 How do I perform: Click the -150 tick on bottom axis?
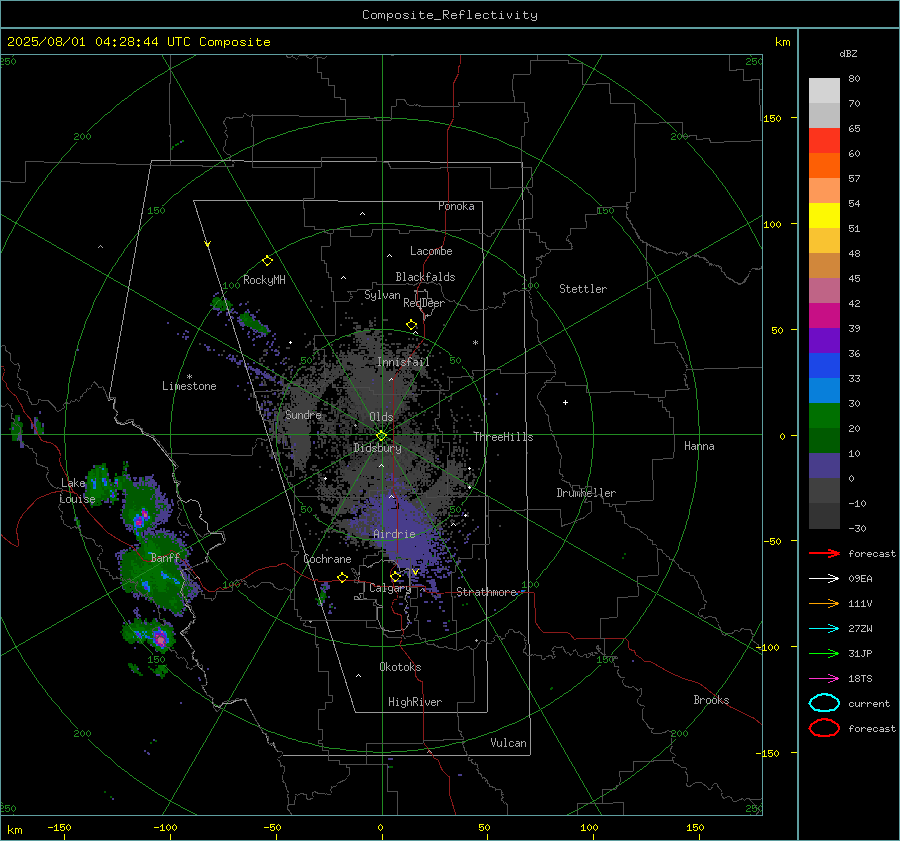coord(59,827)
